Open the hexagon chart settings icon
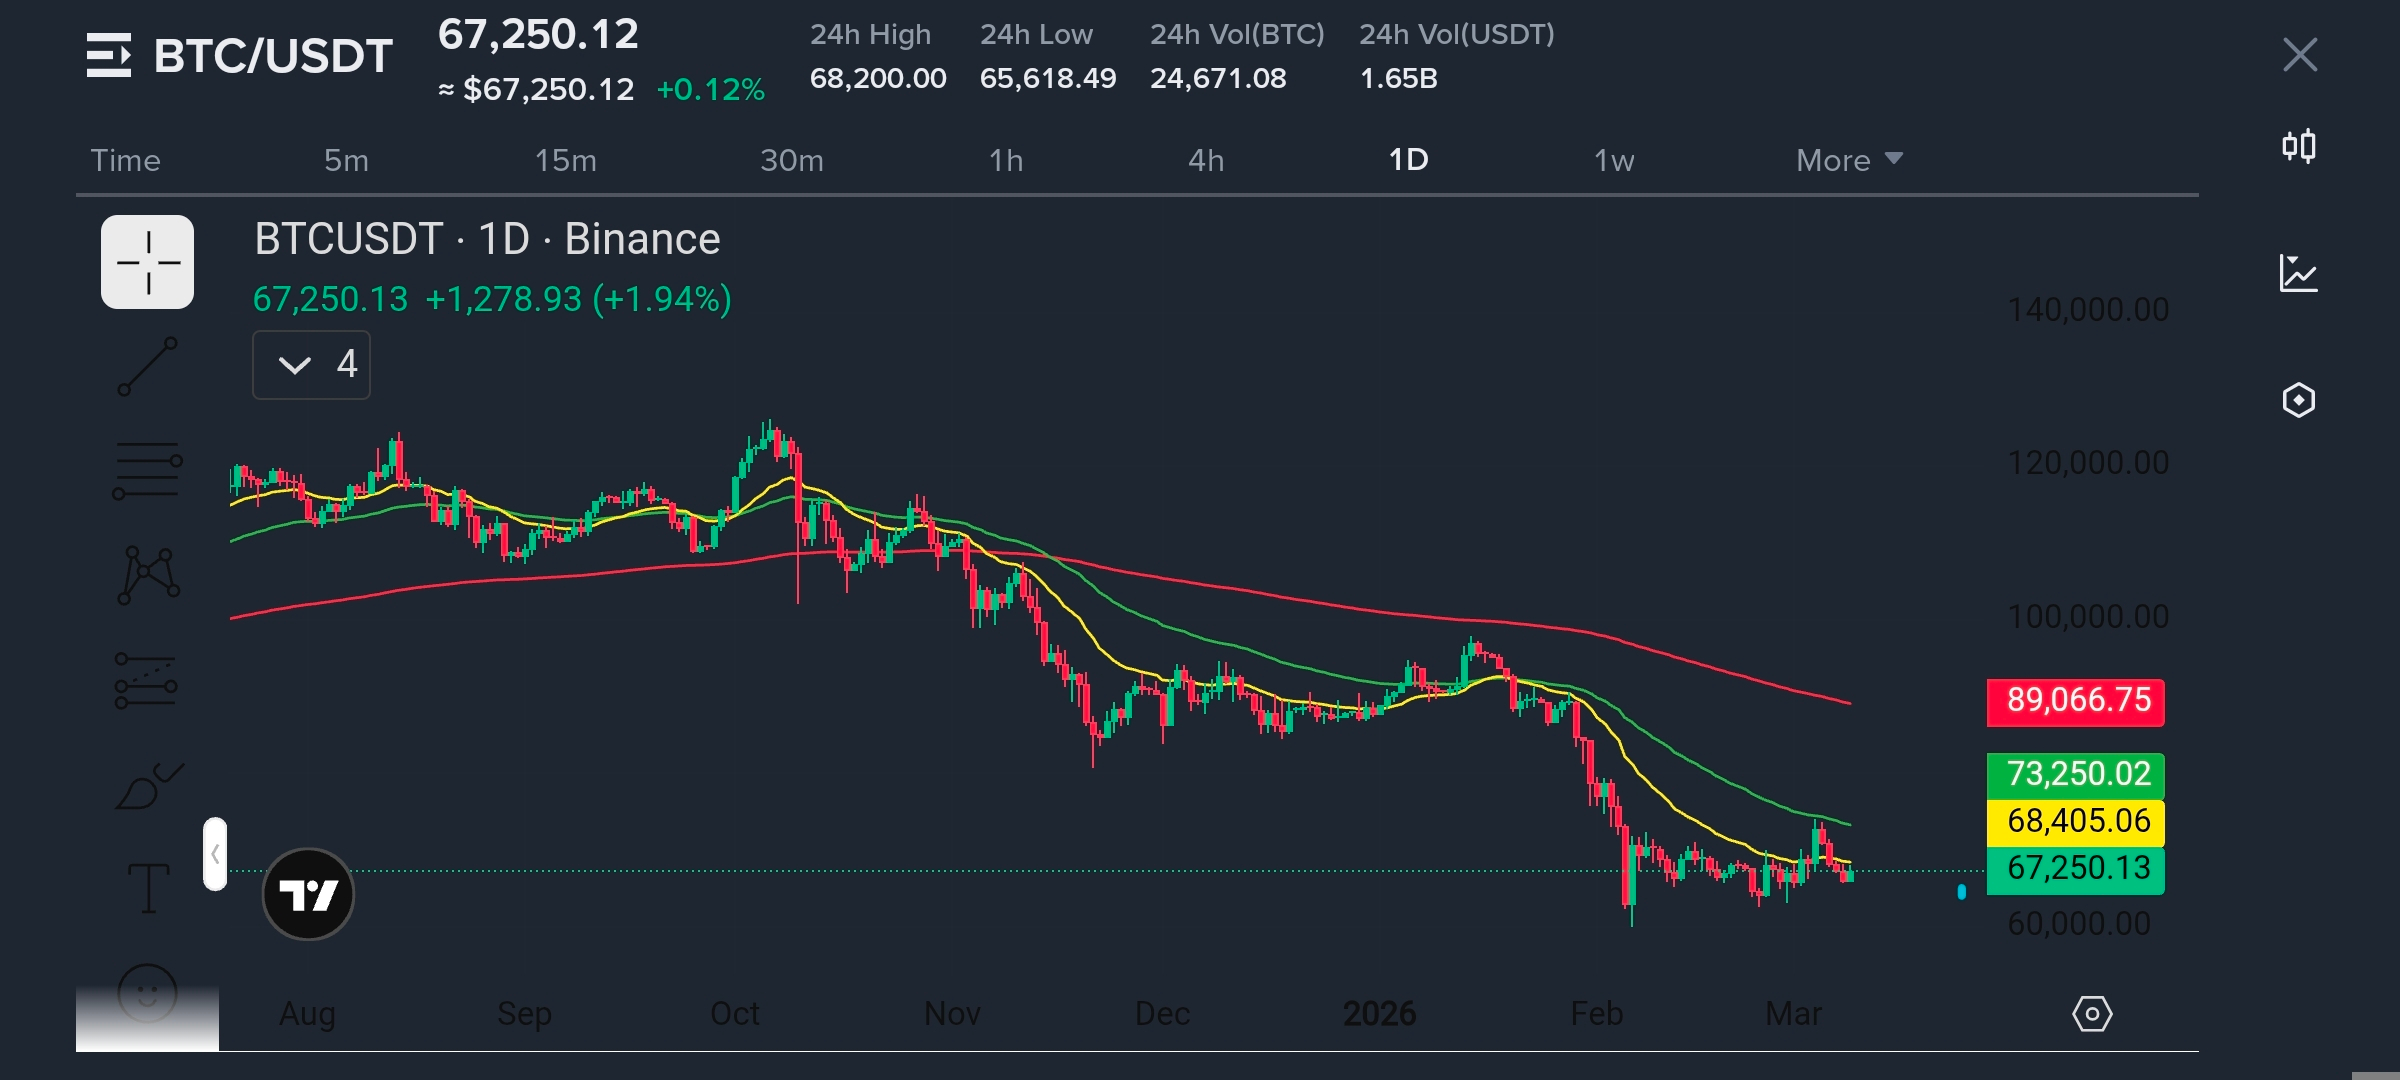The width and height of the screenshot is (2400, 1080). click(x=2298, y=400)
